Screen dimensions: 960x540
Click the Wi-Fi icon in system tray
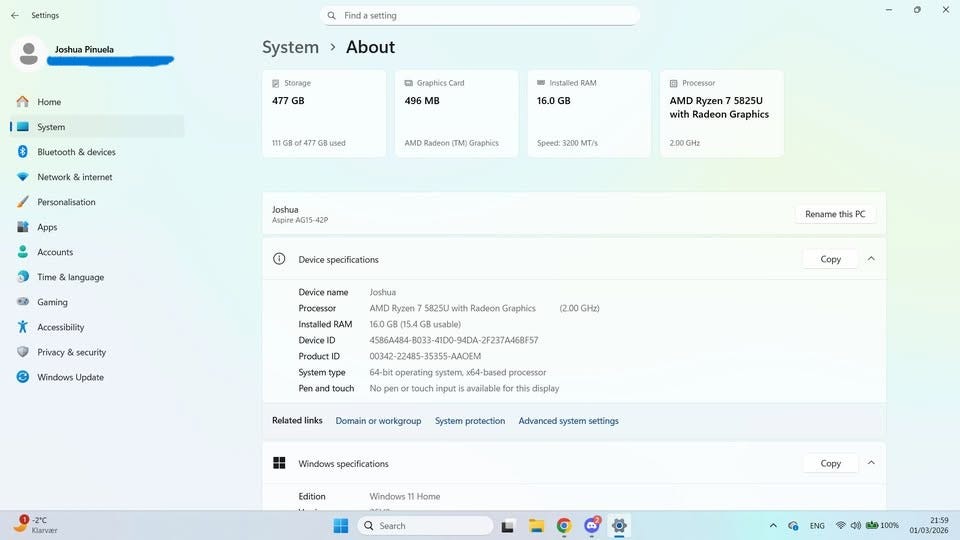tap(841, 525)
